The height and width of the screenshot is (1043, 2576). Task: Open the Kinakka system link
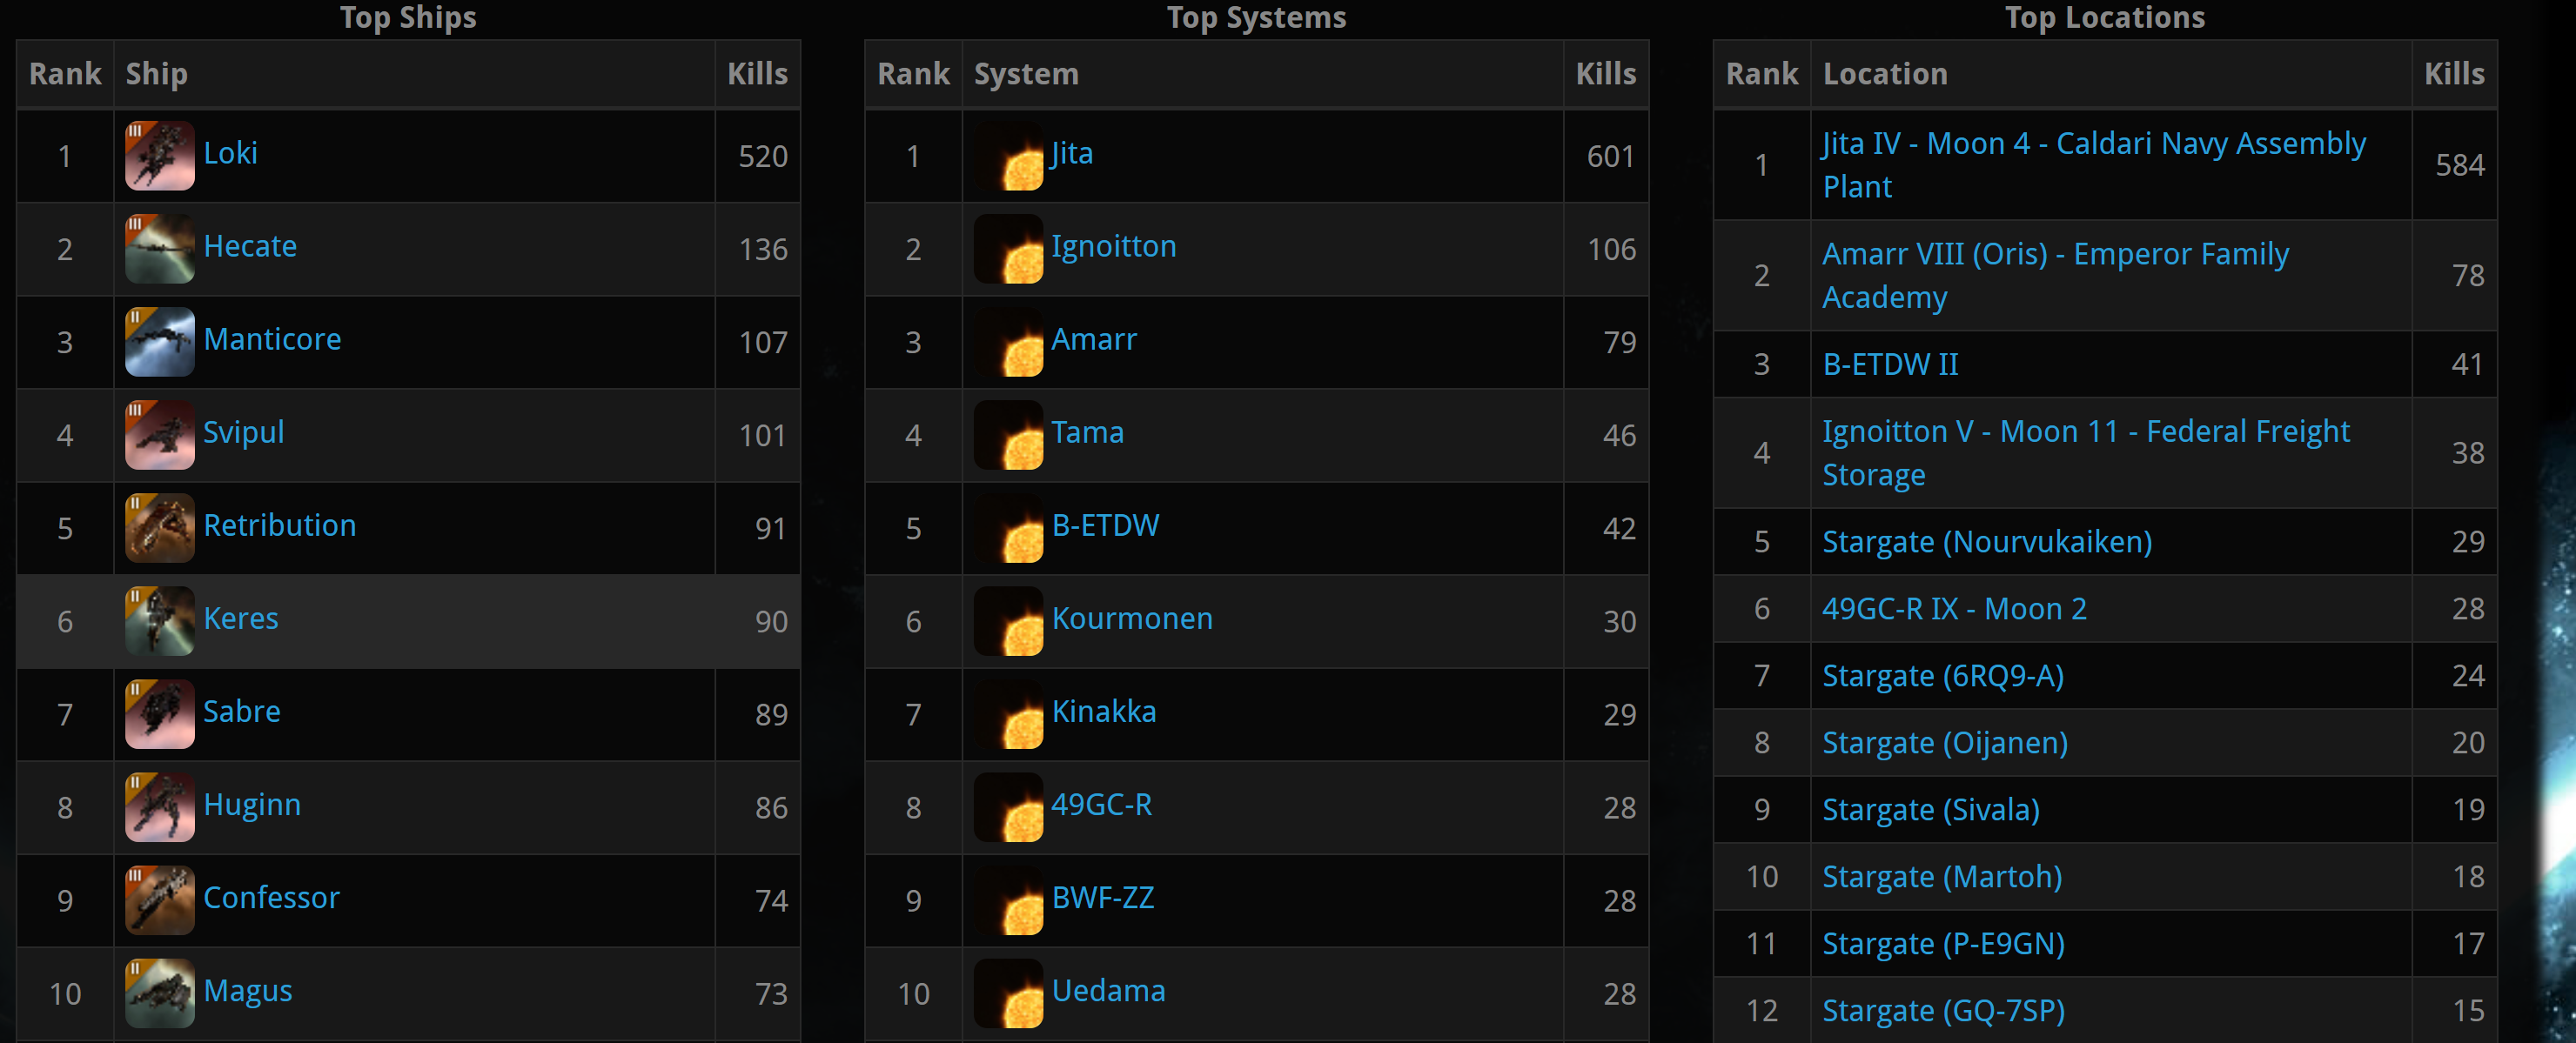point(1104,711)
